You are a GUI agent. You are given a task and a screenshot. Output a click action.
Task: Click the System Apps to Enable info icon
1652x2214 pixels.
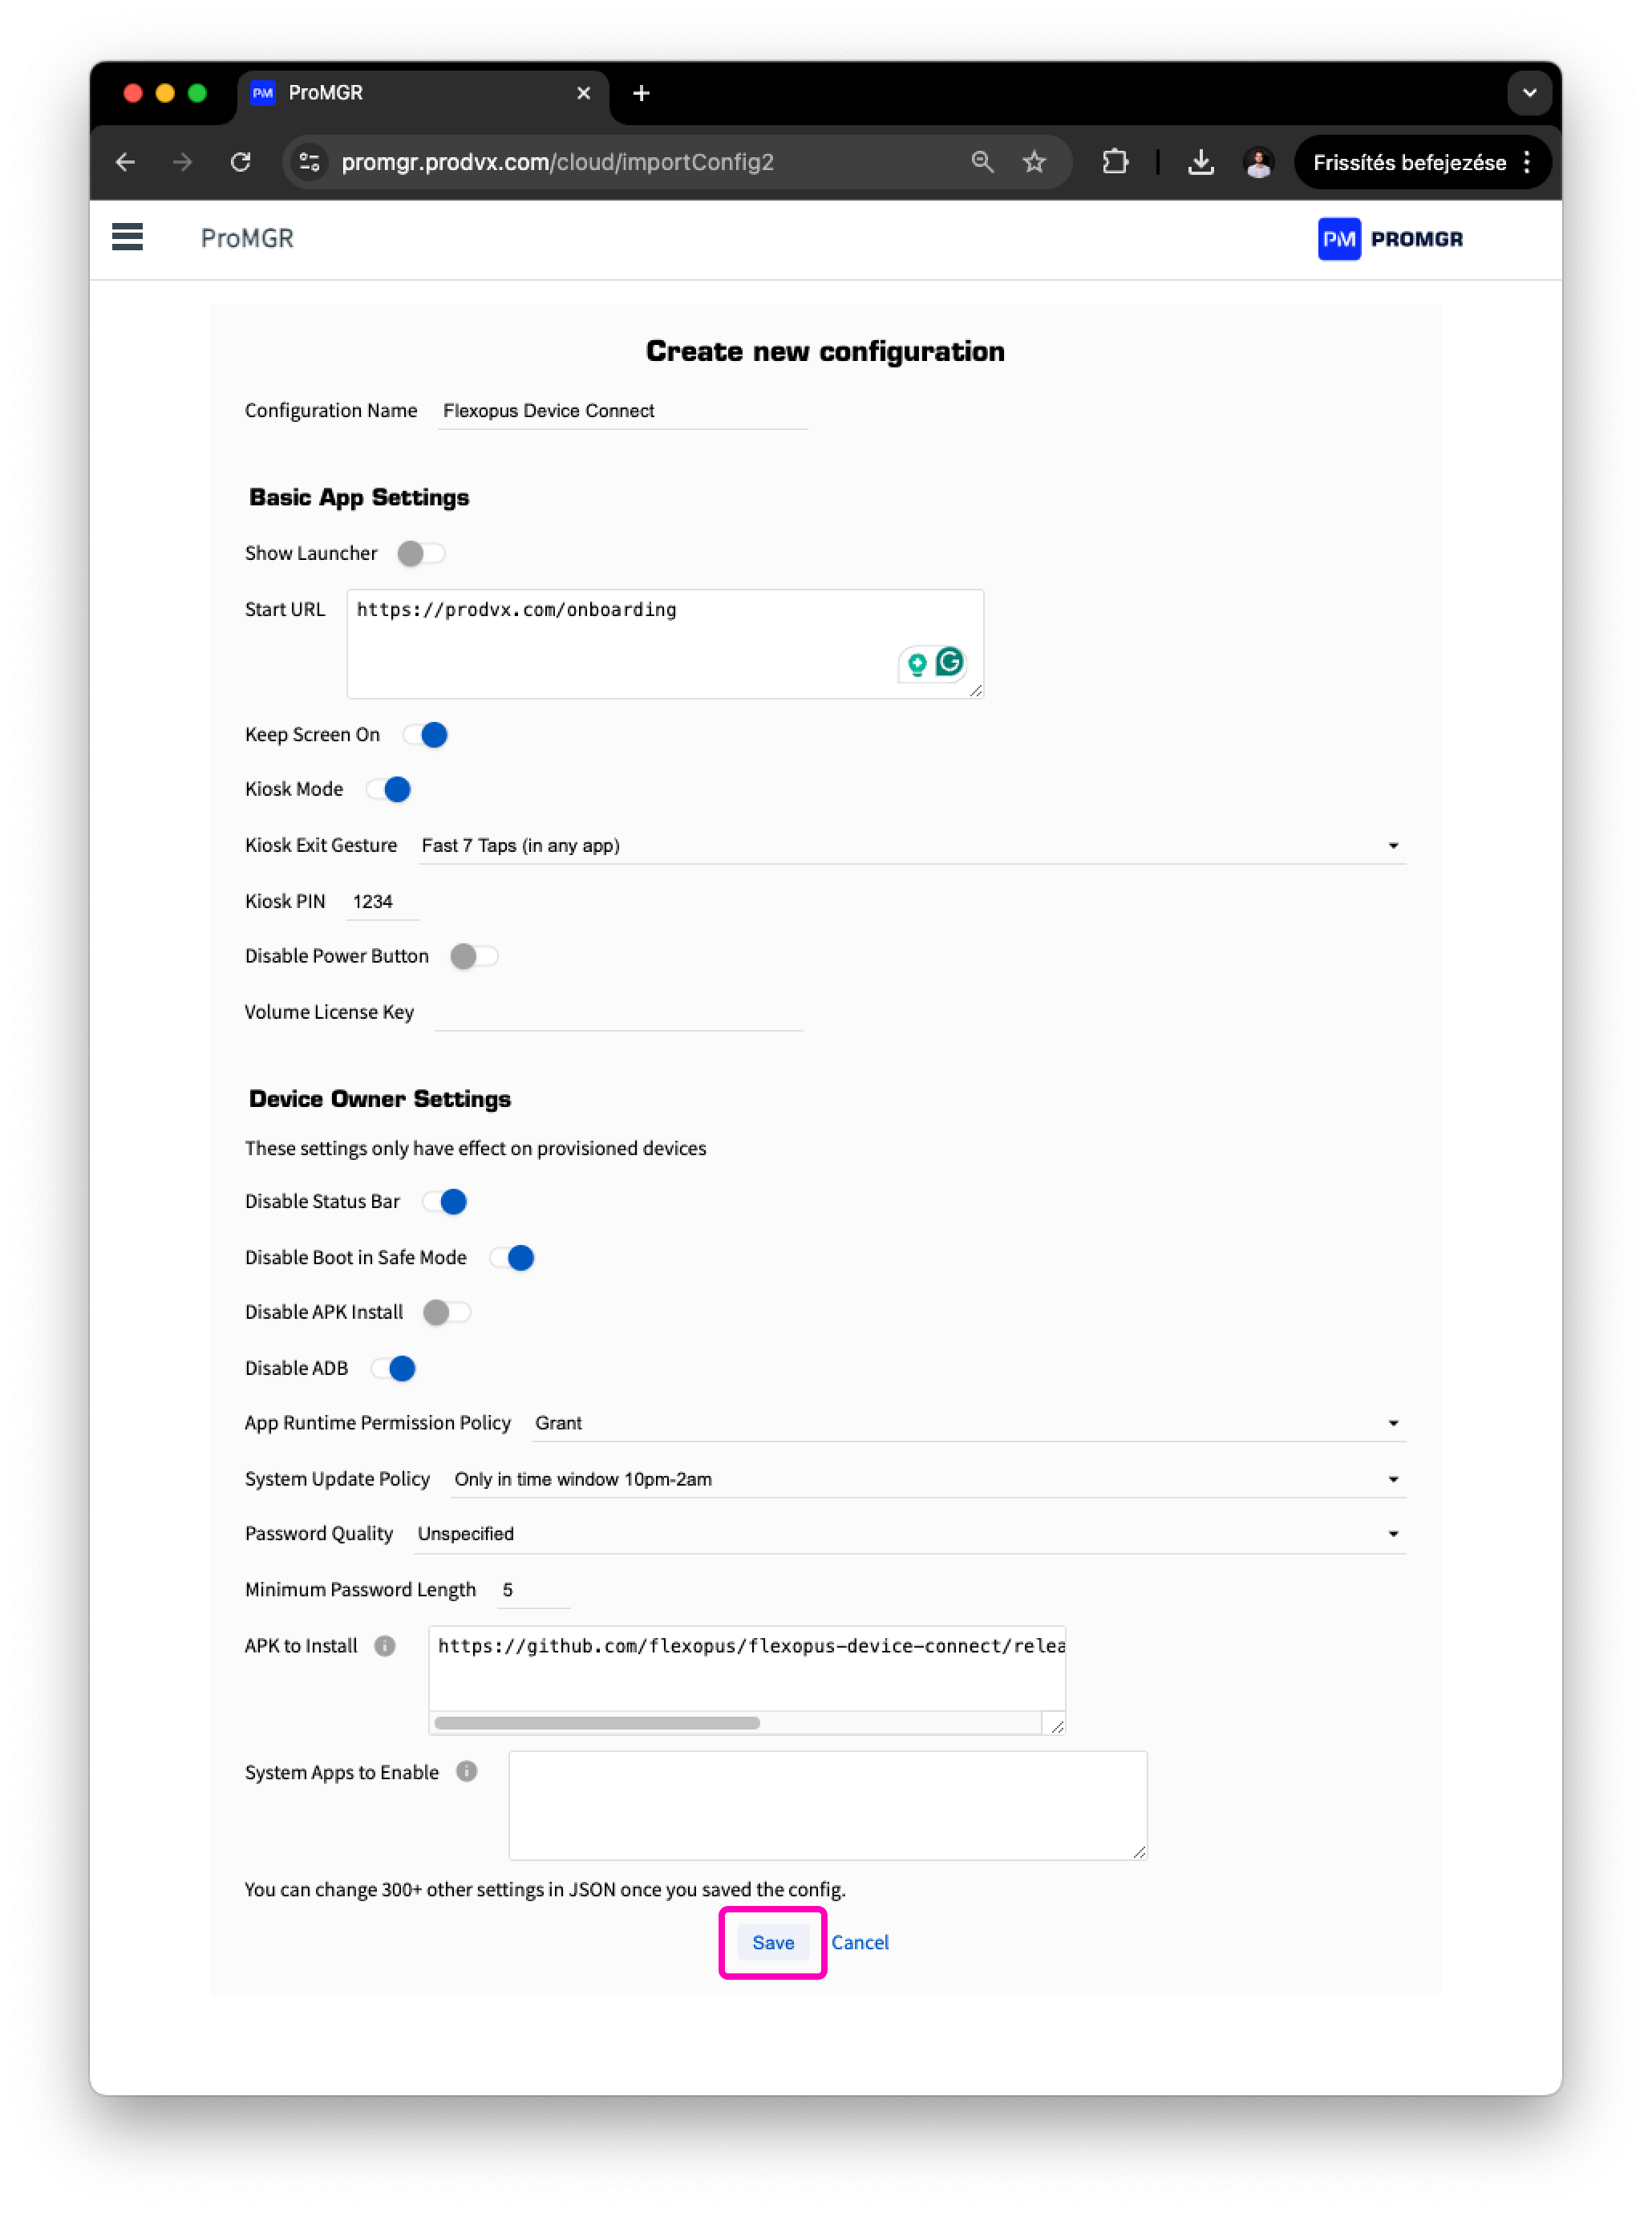coord(466,1771)
